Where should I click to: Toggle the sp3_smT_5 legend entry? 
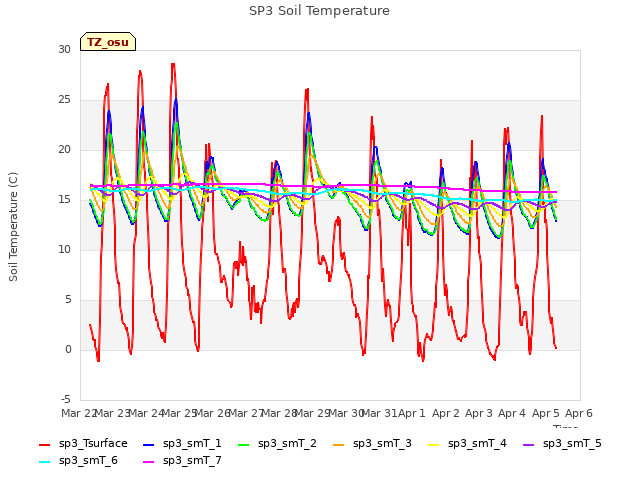(562, 443)
